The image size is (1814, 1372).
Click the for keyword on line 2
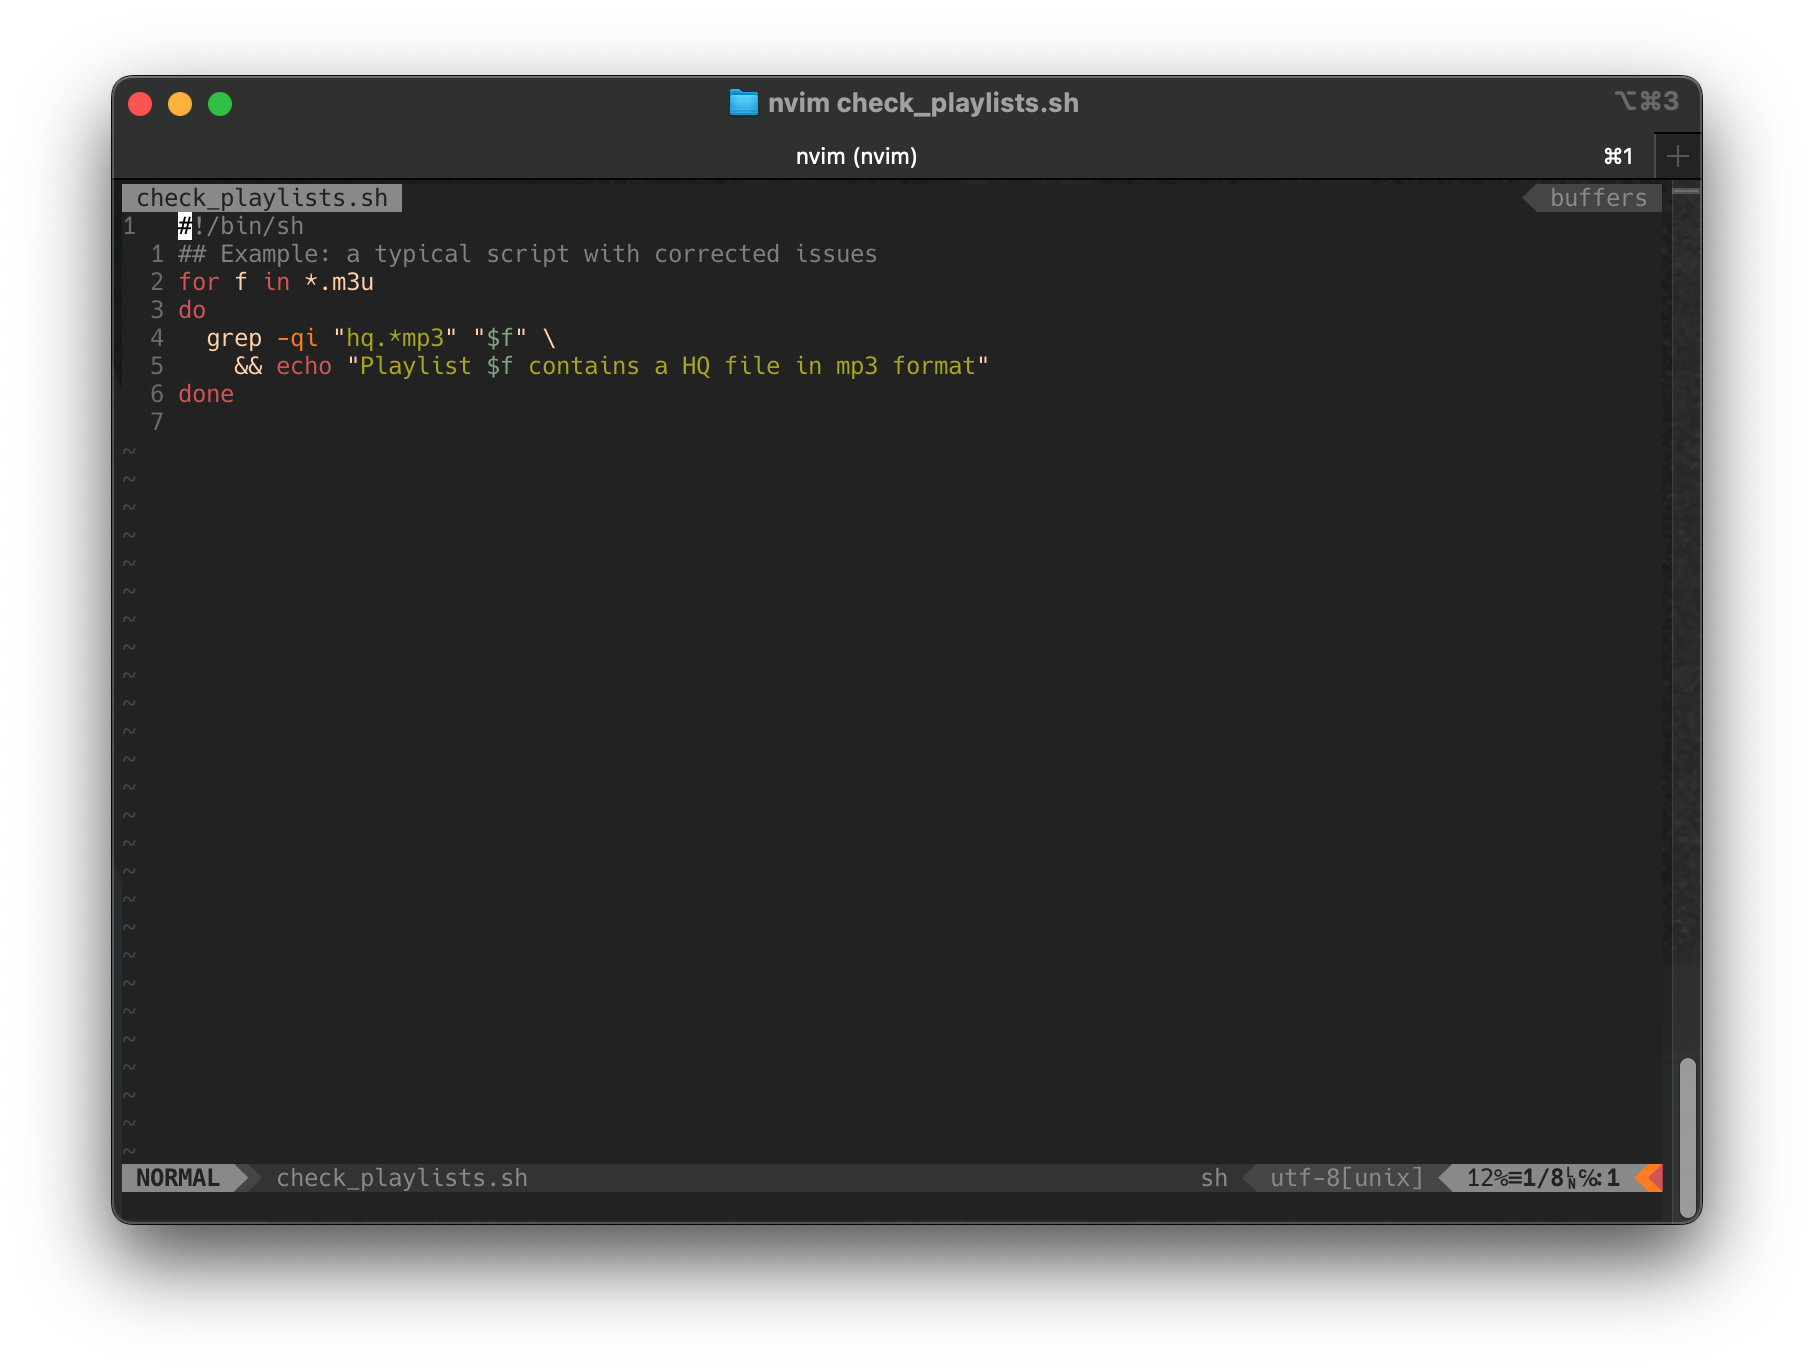tap(199, 282)
